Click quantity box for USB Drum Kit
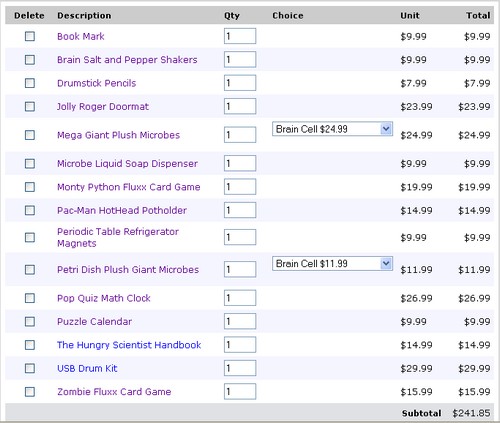The height and width of the screenshot is (423, 500). click(240, 368)
